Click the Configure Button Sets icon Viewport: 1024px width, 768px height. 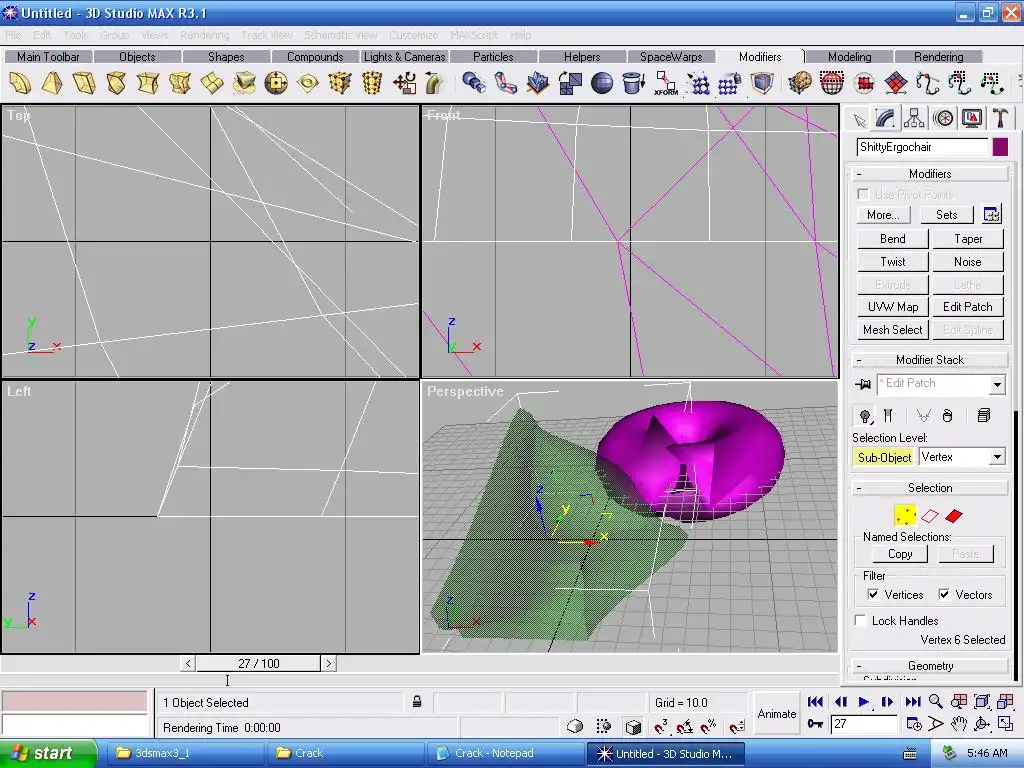click(x=991, y=214)
